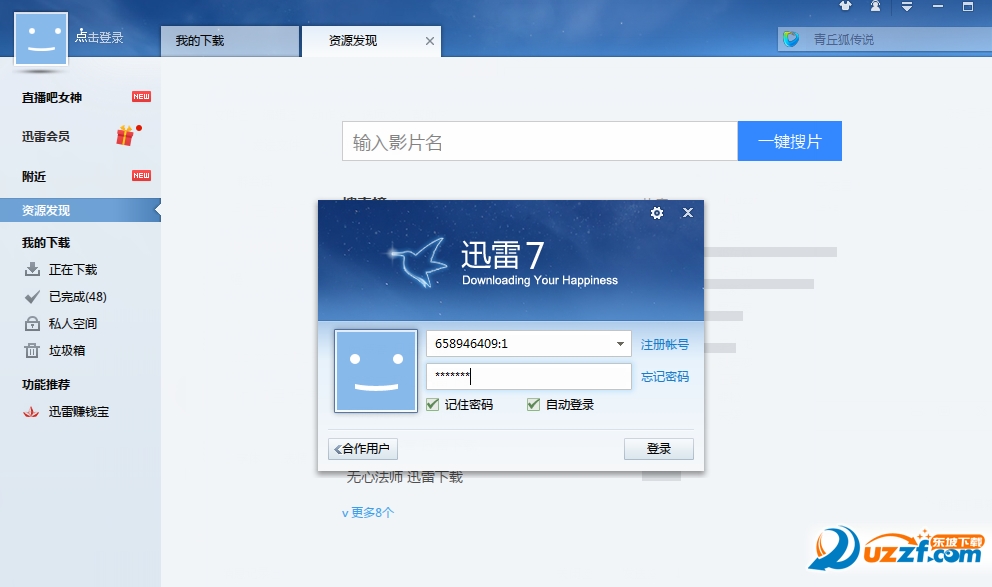The width and height of the screenshot is (992, 587).
Task: Open the 正在下载 list
Action: 73,269
